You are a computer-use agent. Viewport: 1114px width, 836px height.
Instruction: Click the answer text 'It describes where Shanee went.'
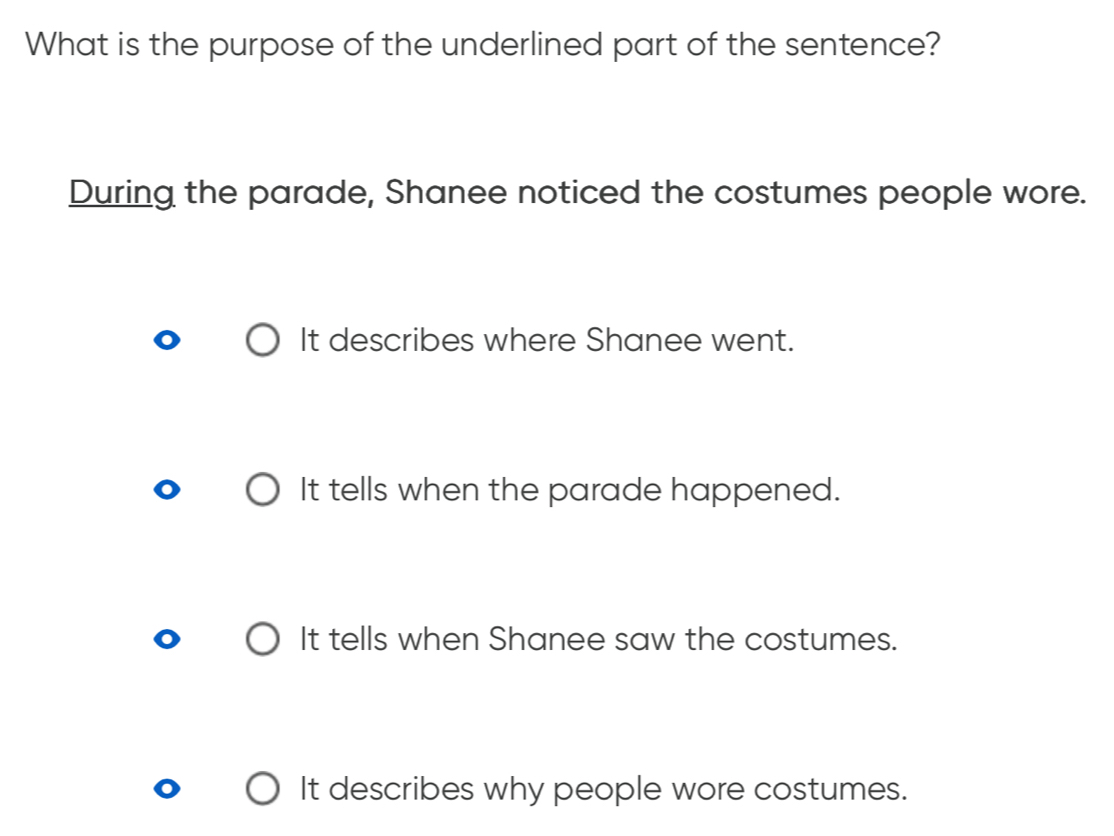coord(547,340)
